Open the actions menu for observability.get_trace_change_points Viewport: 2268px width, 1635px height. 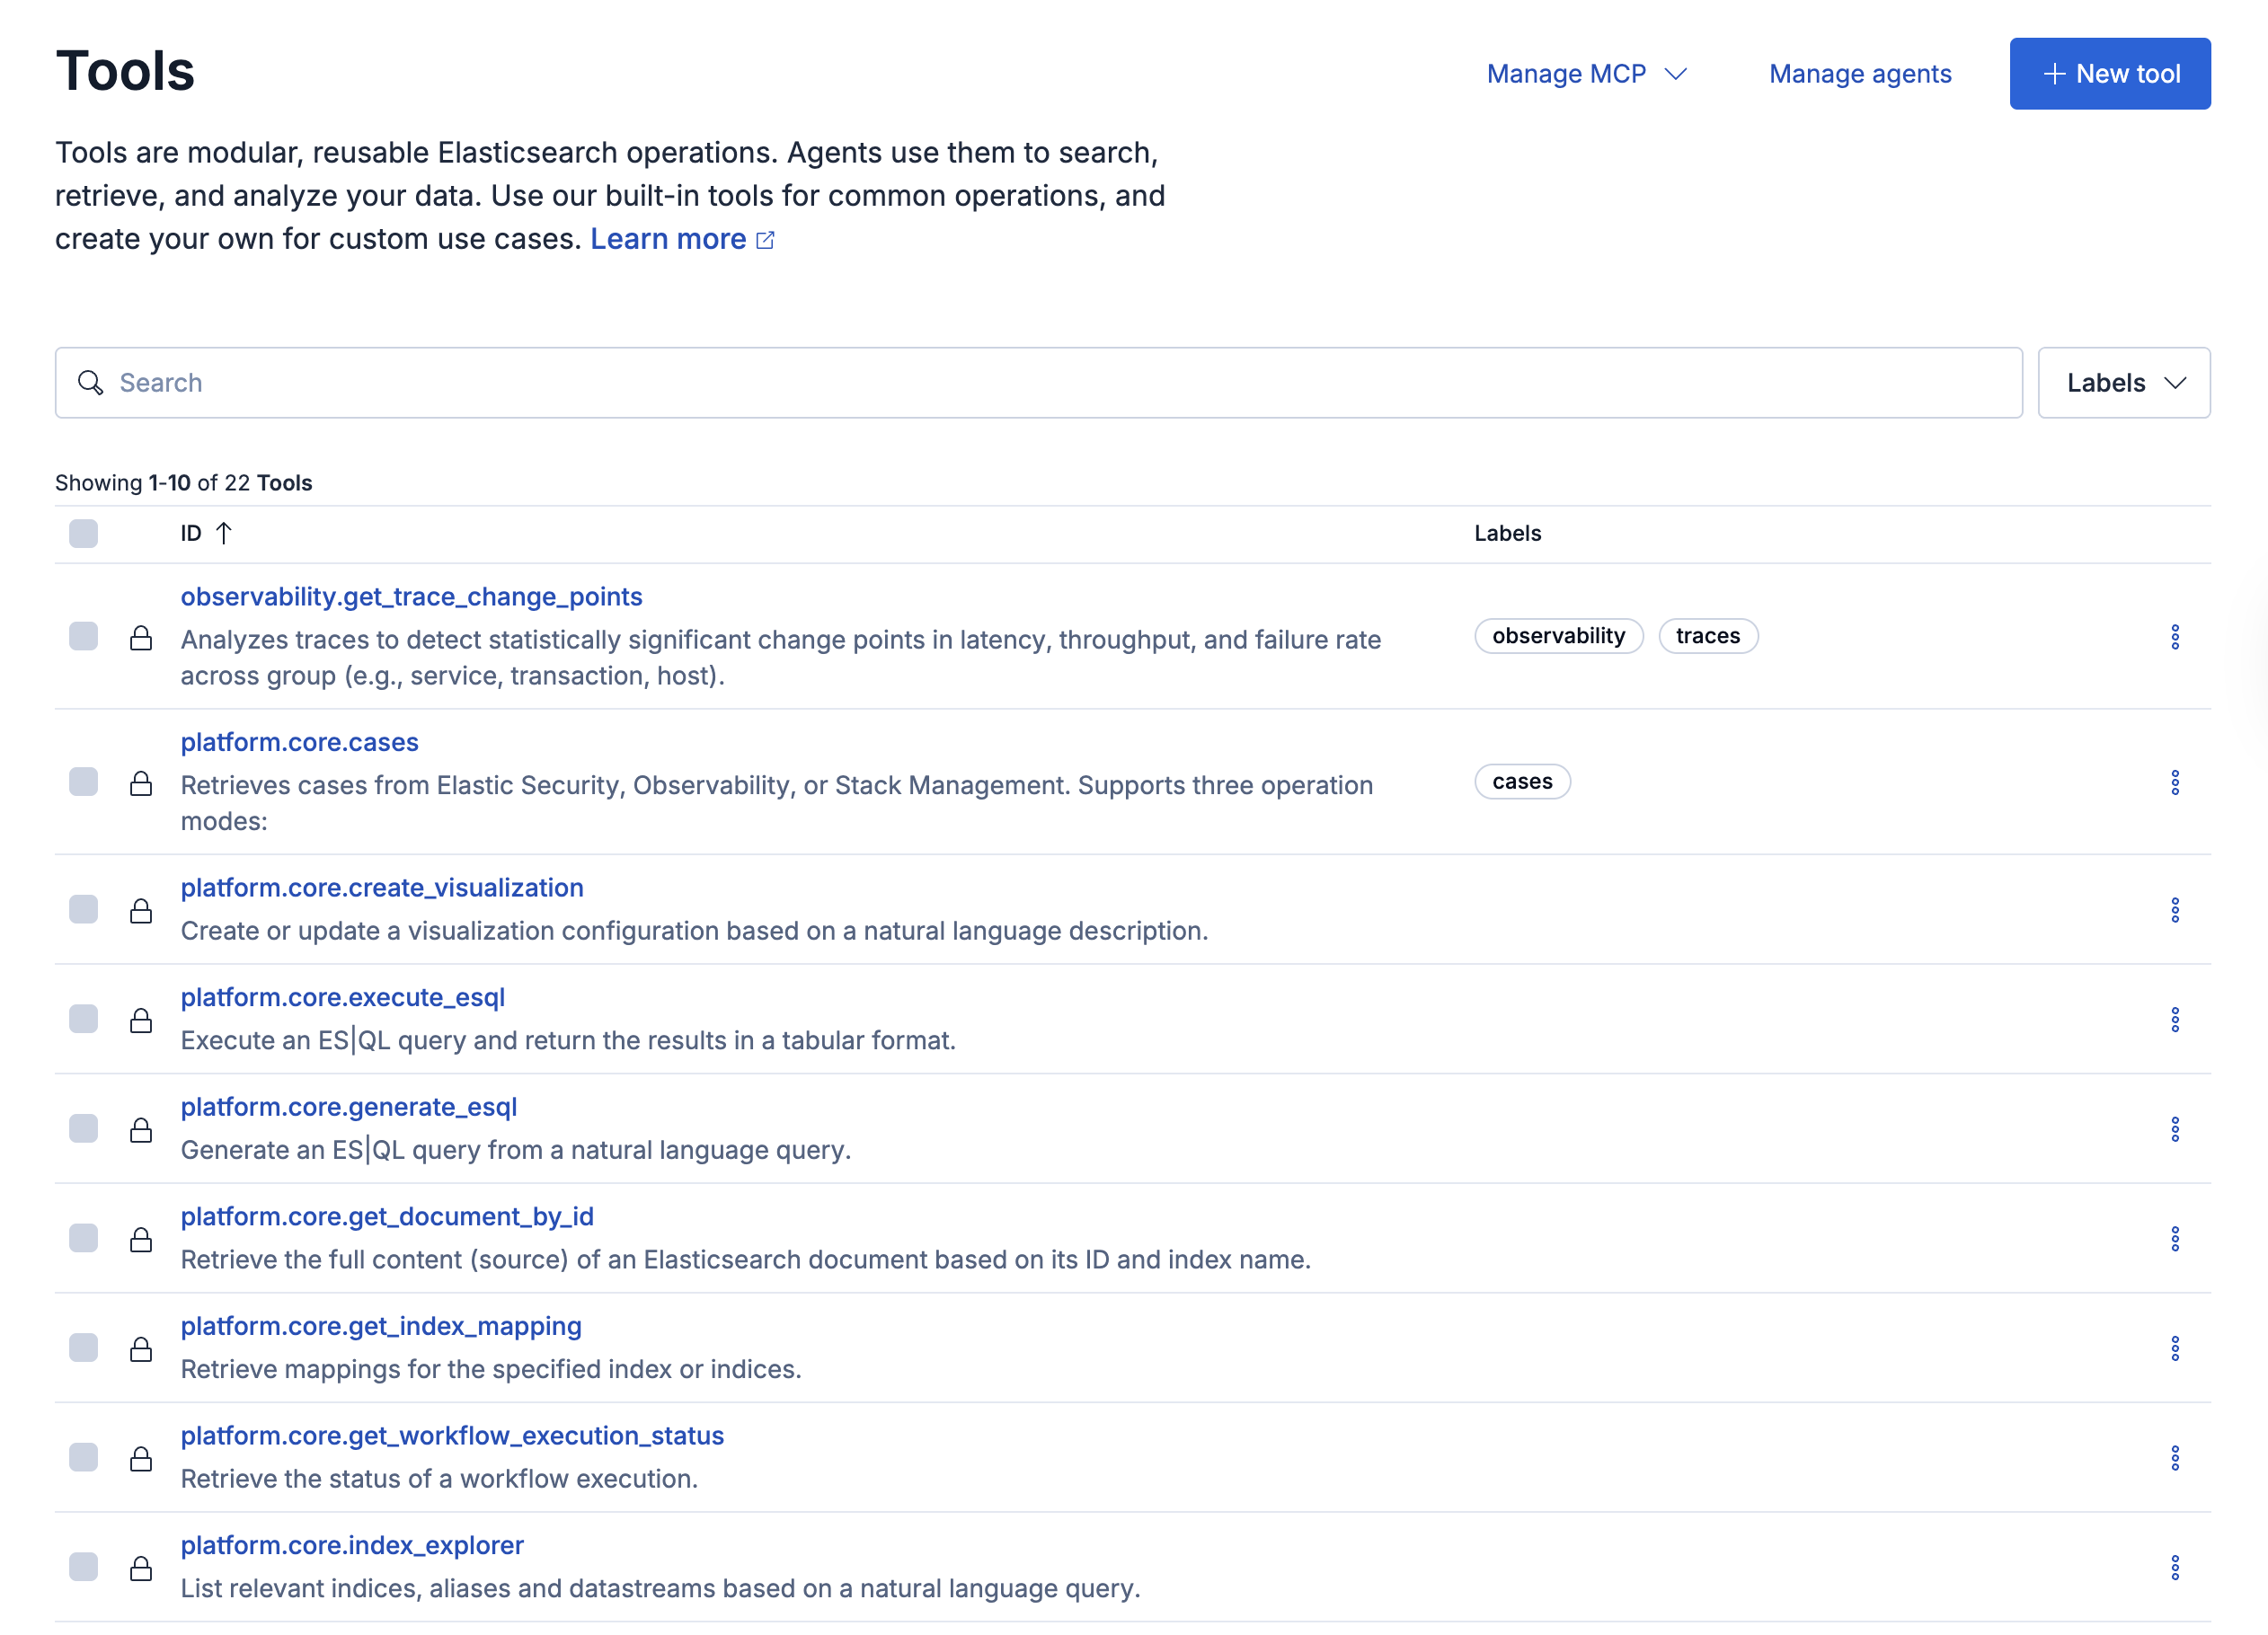click(x=2178, y=637)
